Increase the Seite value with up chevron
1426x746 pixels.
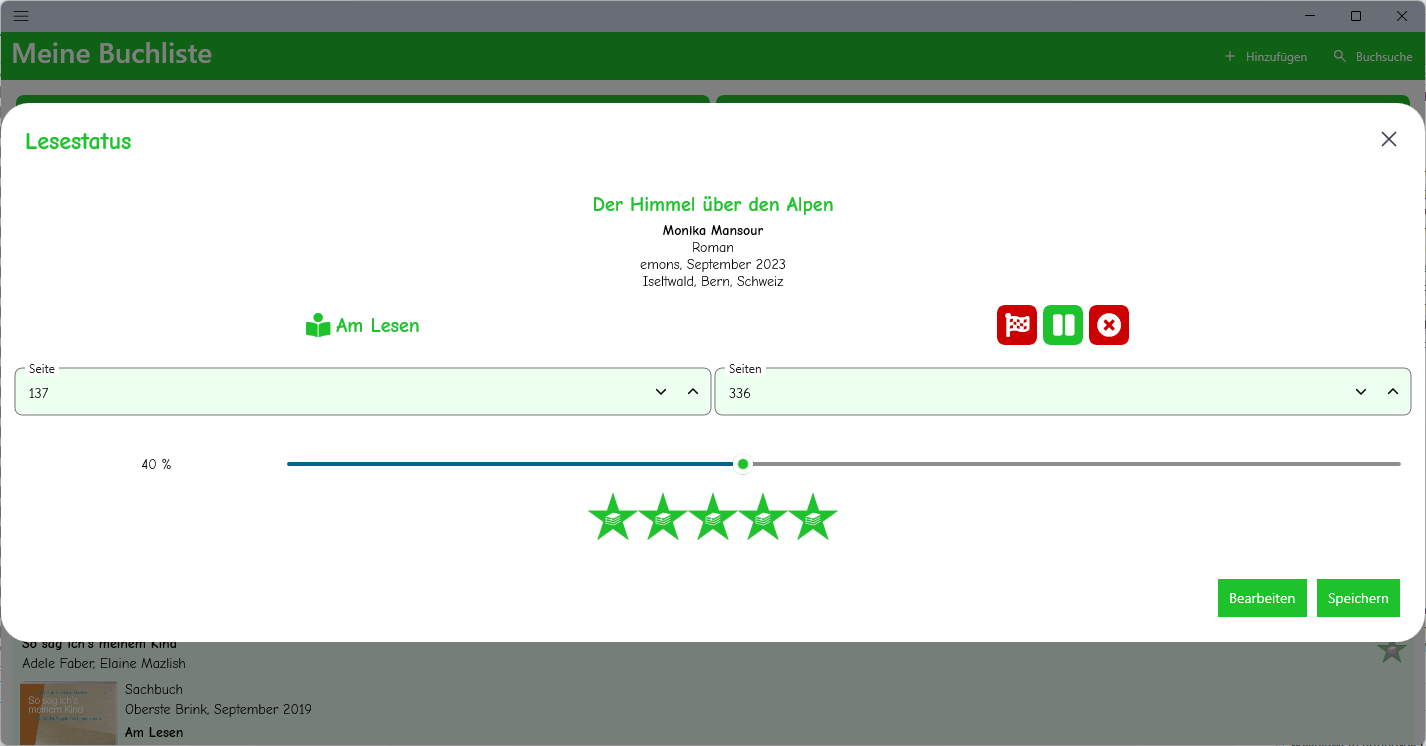(x=693, y=392)
